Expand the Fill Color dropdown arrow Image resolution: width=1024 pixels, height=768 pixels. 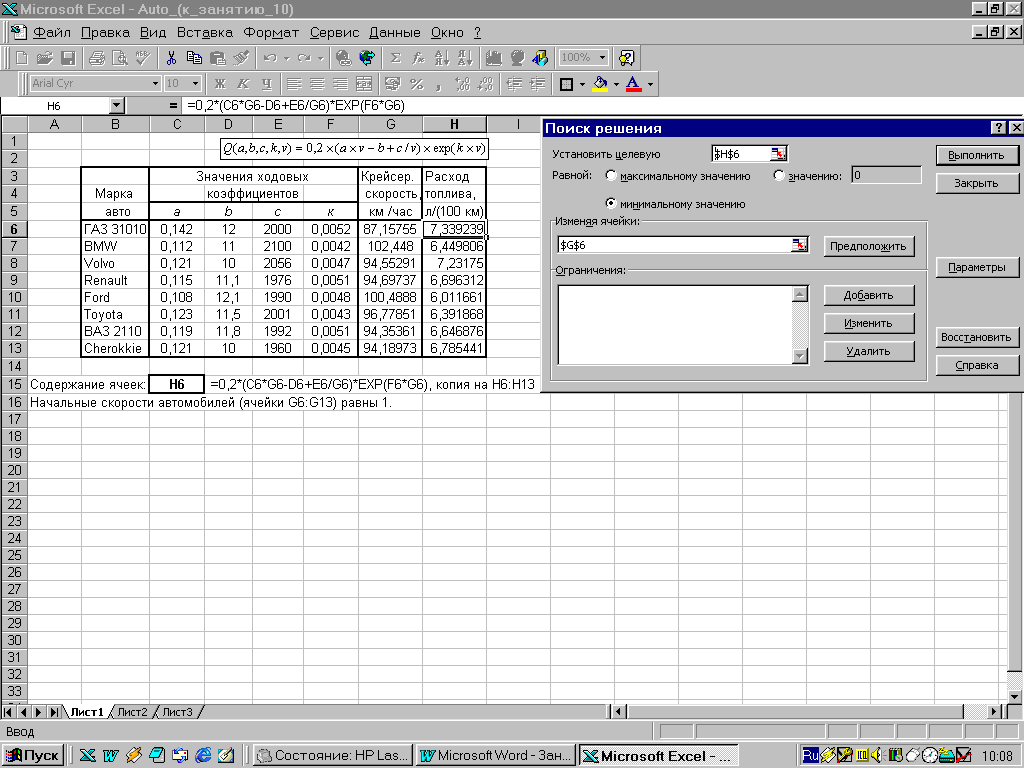616,84
